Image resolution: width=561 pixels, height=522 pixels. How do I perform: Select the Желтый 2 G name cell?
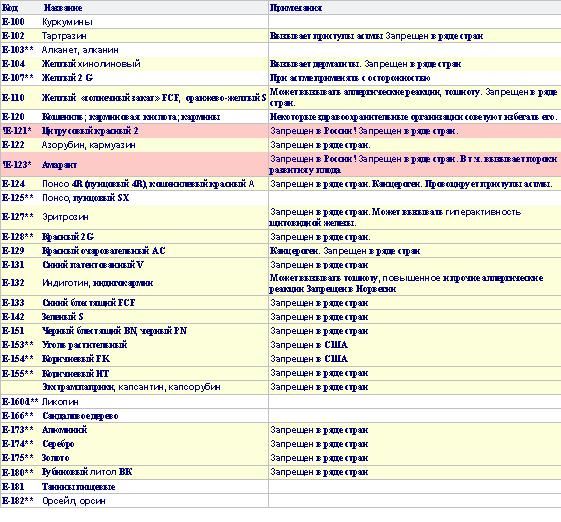68,78
